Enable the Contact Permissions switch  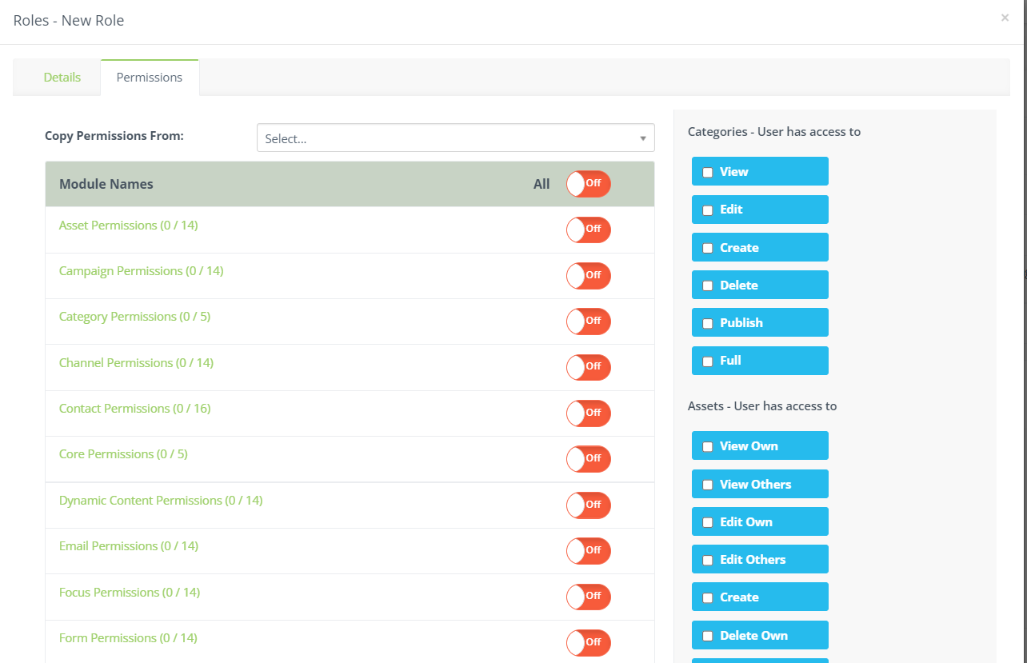[x=587, y=413]
